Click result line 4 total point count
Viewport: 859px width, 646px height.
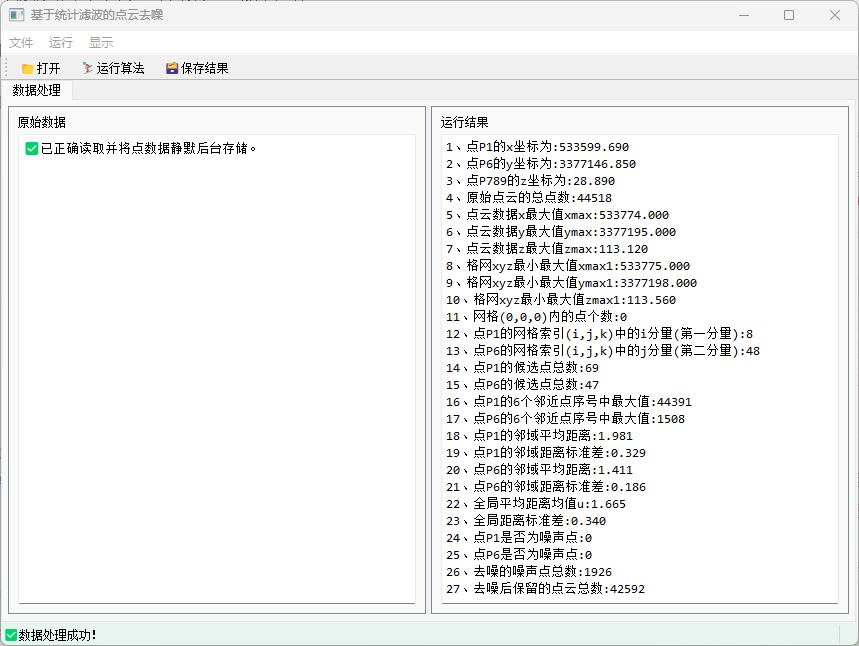pyautogui.click(x=529, y=198)
